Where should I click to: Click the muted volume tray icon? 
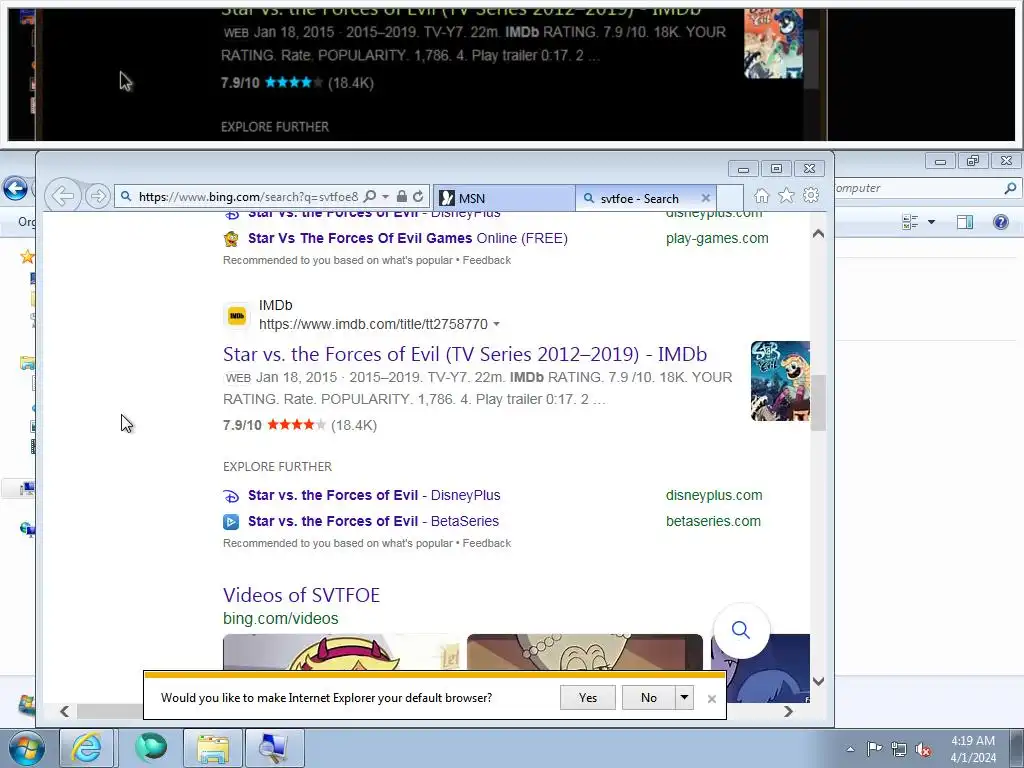[x=923, y=749]
